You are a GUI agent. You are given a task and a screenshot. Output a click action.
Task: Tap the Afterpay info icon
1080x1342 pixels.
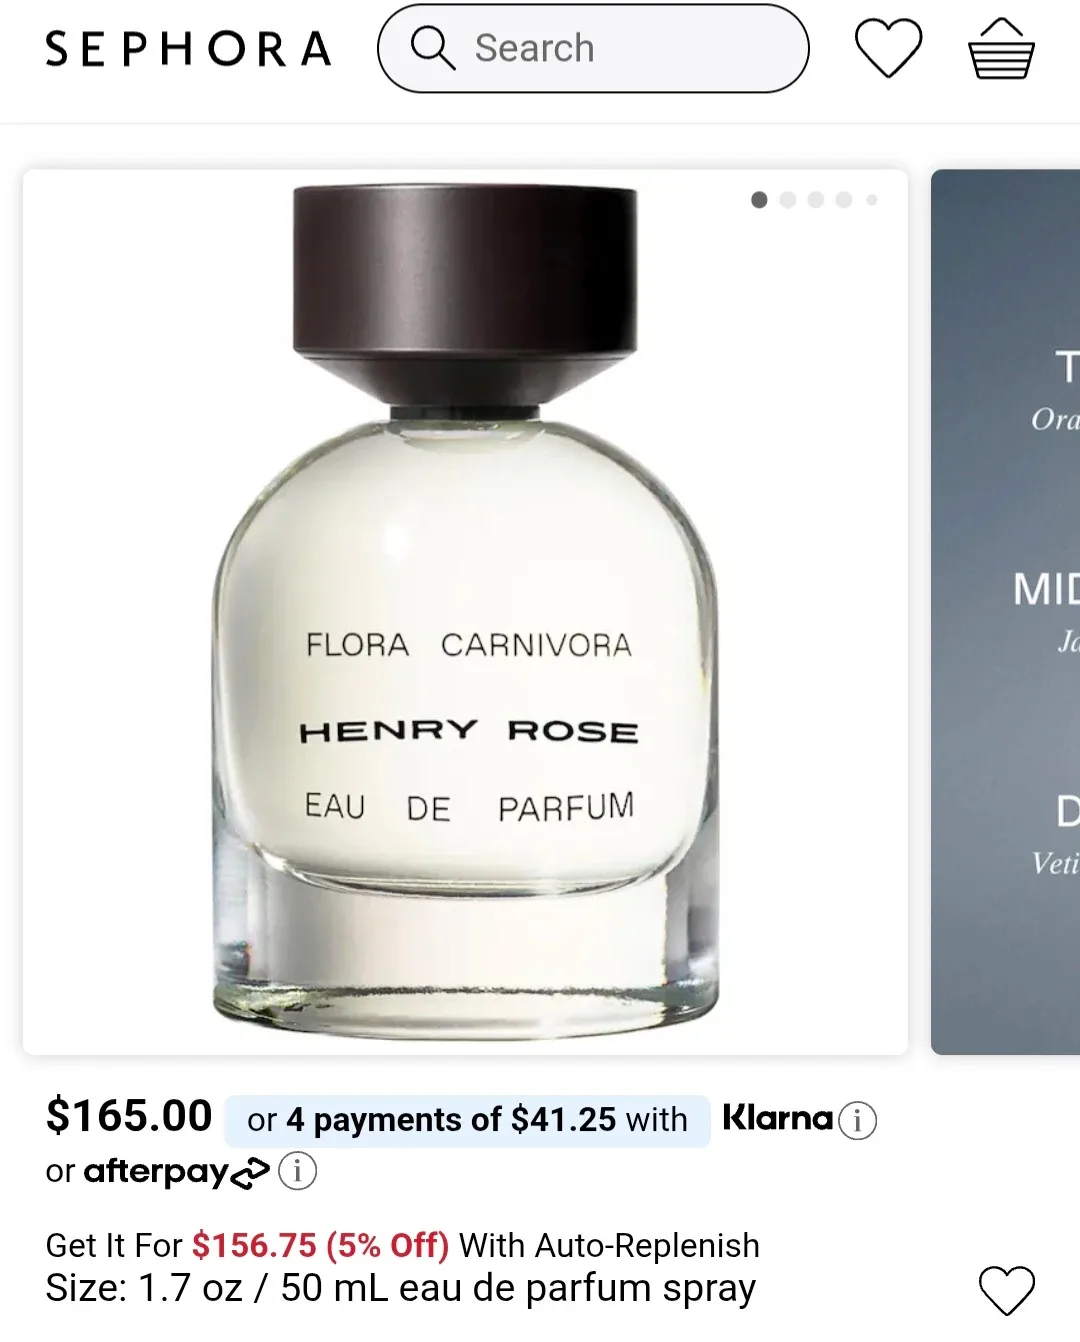click(297, 1171)
